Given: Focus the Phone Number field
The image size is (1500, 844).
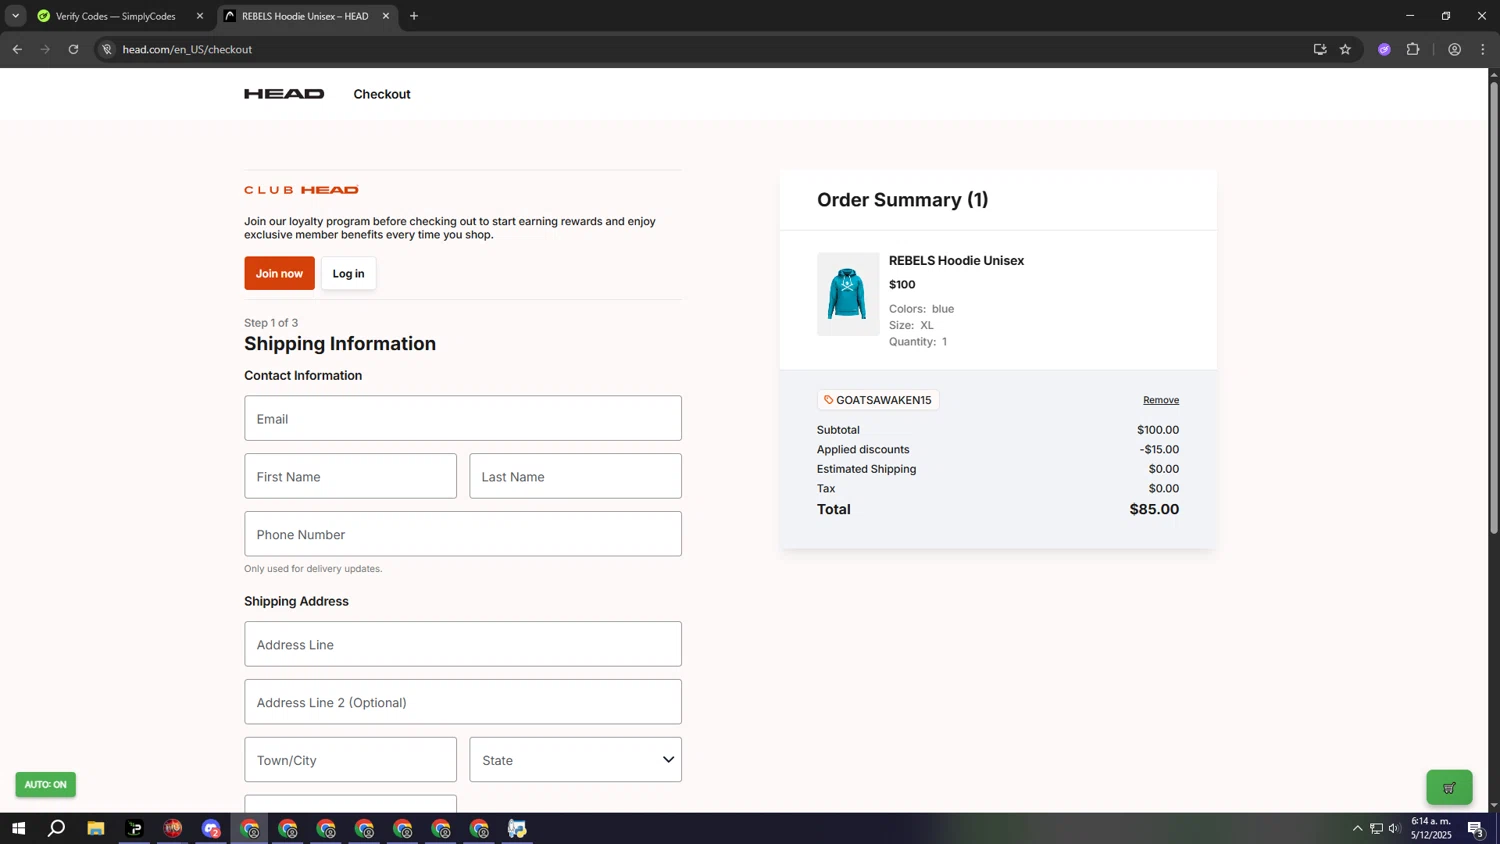Looking at the screenshot, I should pyautogui.click(x=463, y=534).
